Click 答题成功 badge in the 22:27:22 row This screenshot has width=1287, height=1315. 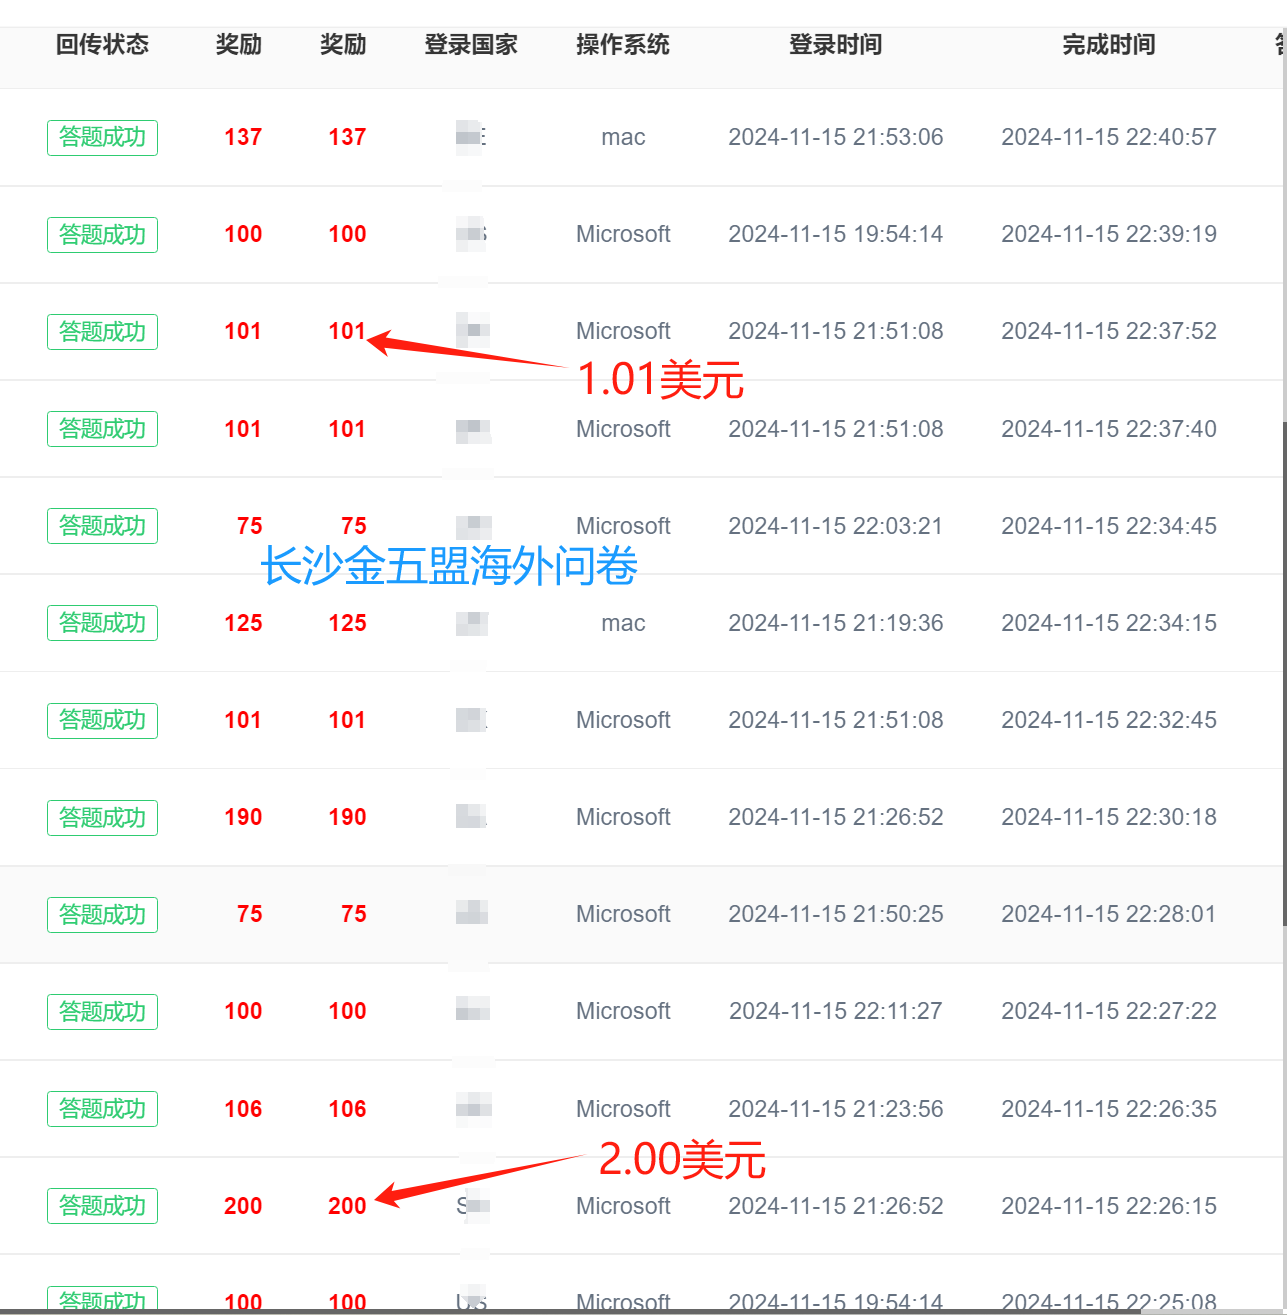pyautogui.click(x=102, y=1011)
